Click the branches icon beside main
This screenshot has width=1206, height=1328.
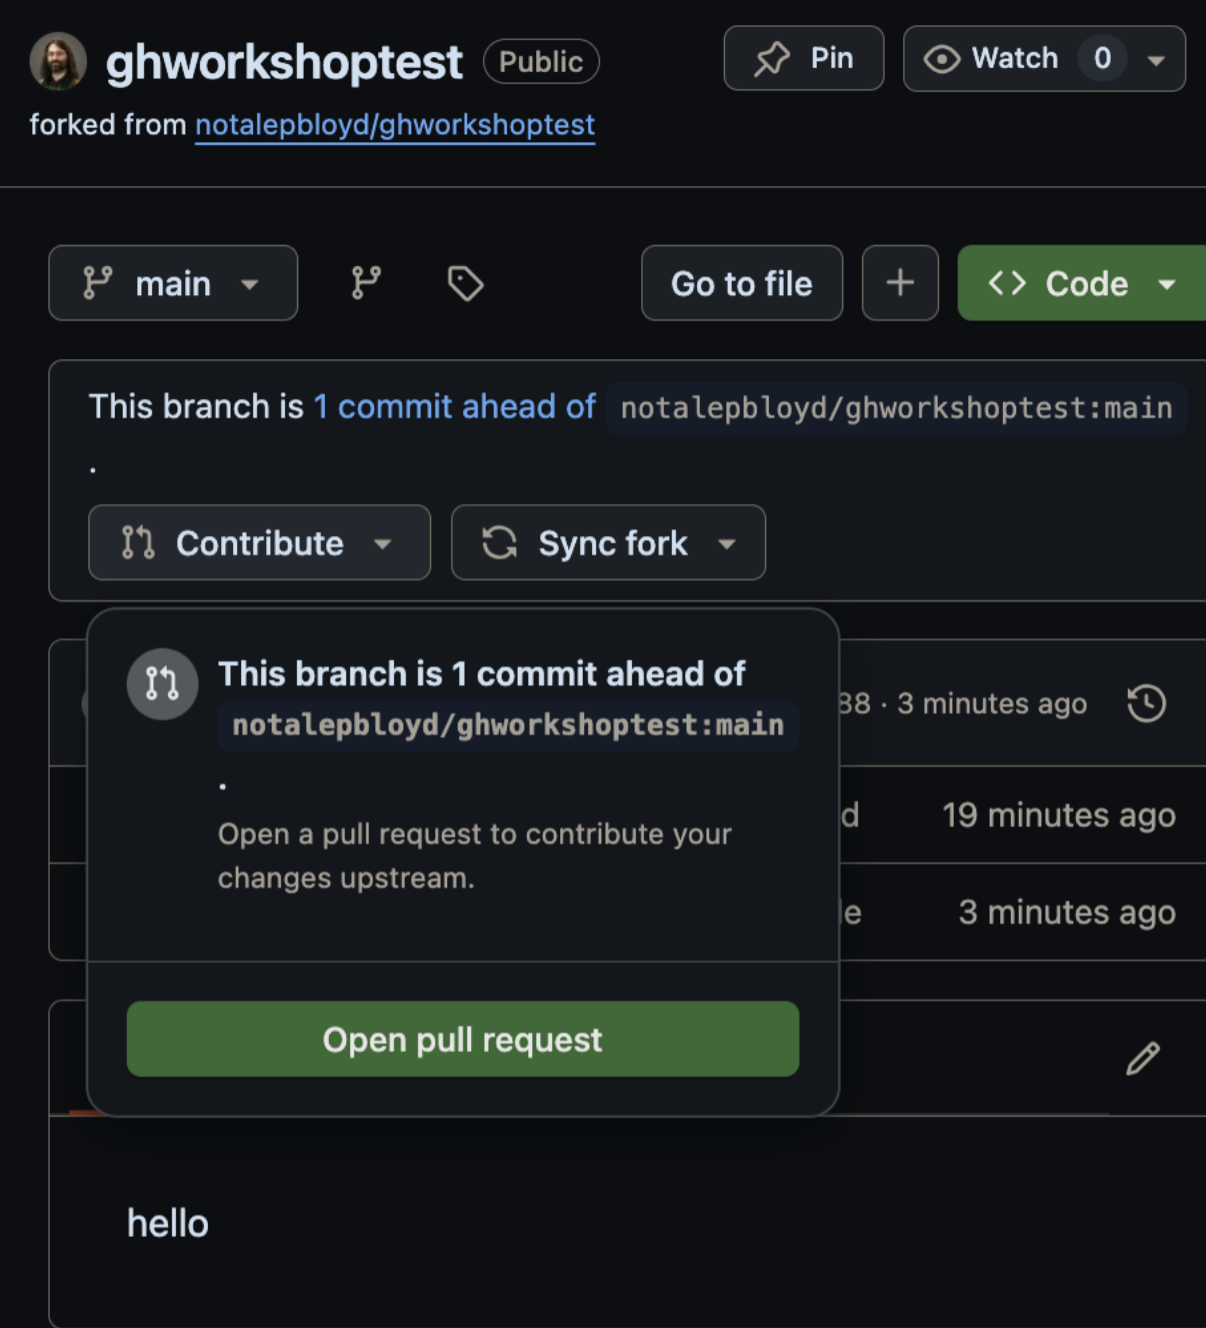(366, 283)
